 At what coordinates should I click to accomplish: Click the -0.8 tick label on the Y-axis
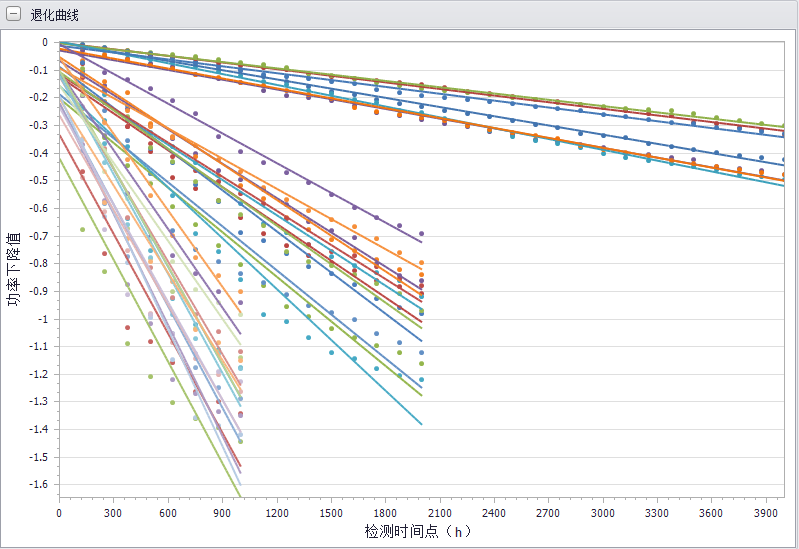point(39,264)
